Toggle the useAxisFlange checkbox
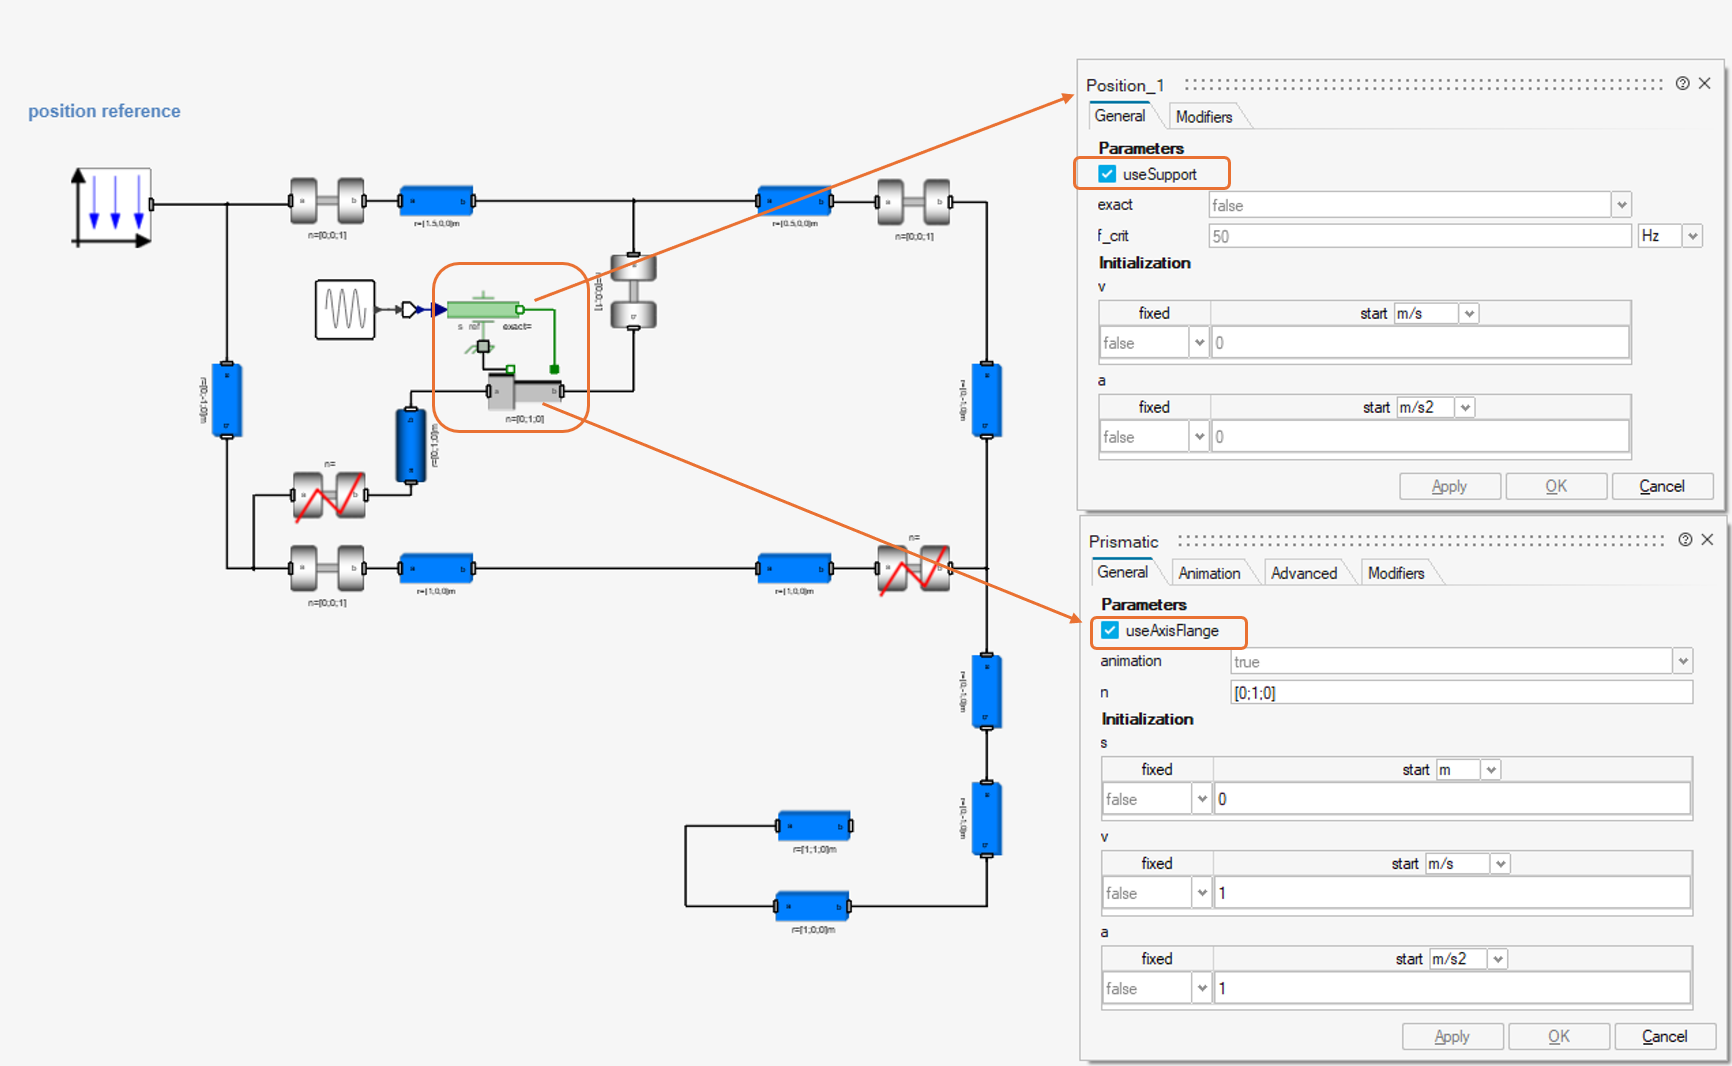The image size is (1732, 1066). (1110, 631)
